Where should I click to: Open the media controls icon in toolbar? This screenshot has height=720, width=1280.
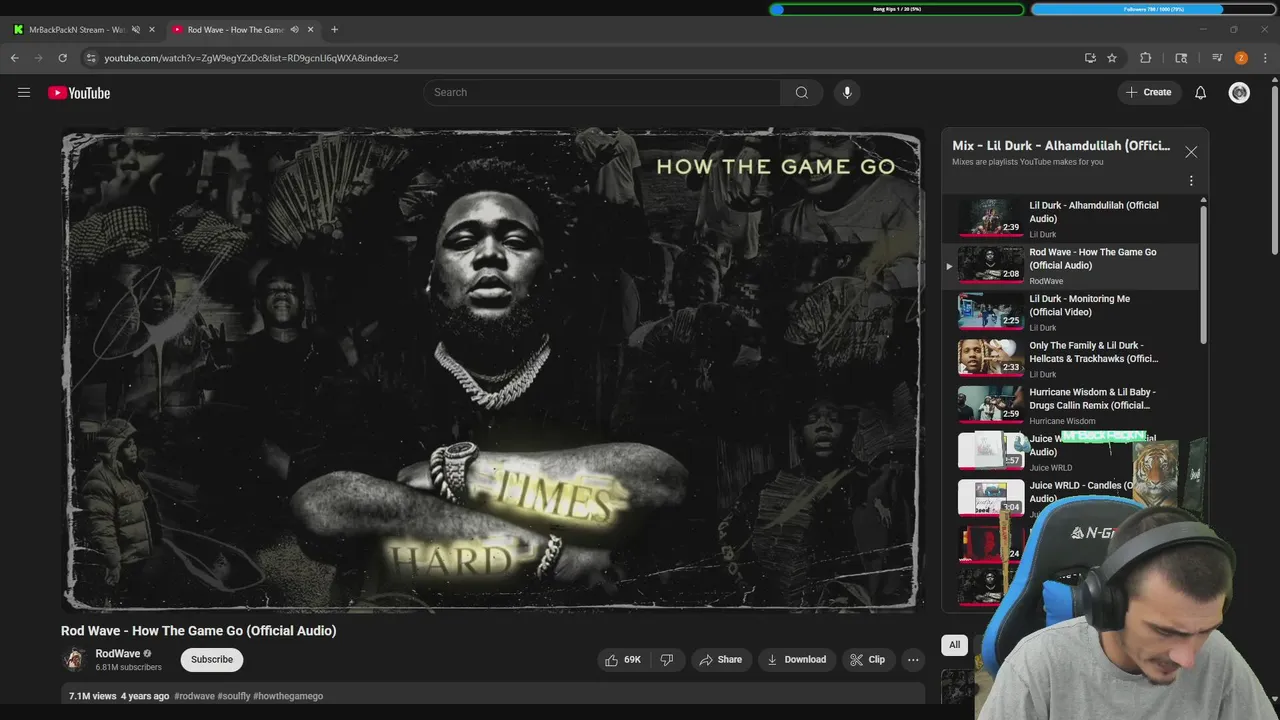(x=1217, y=58)
